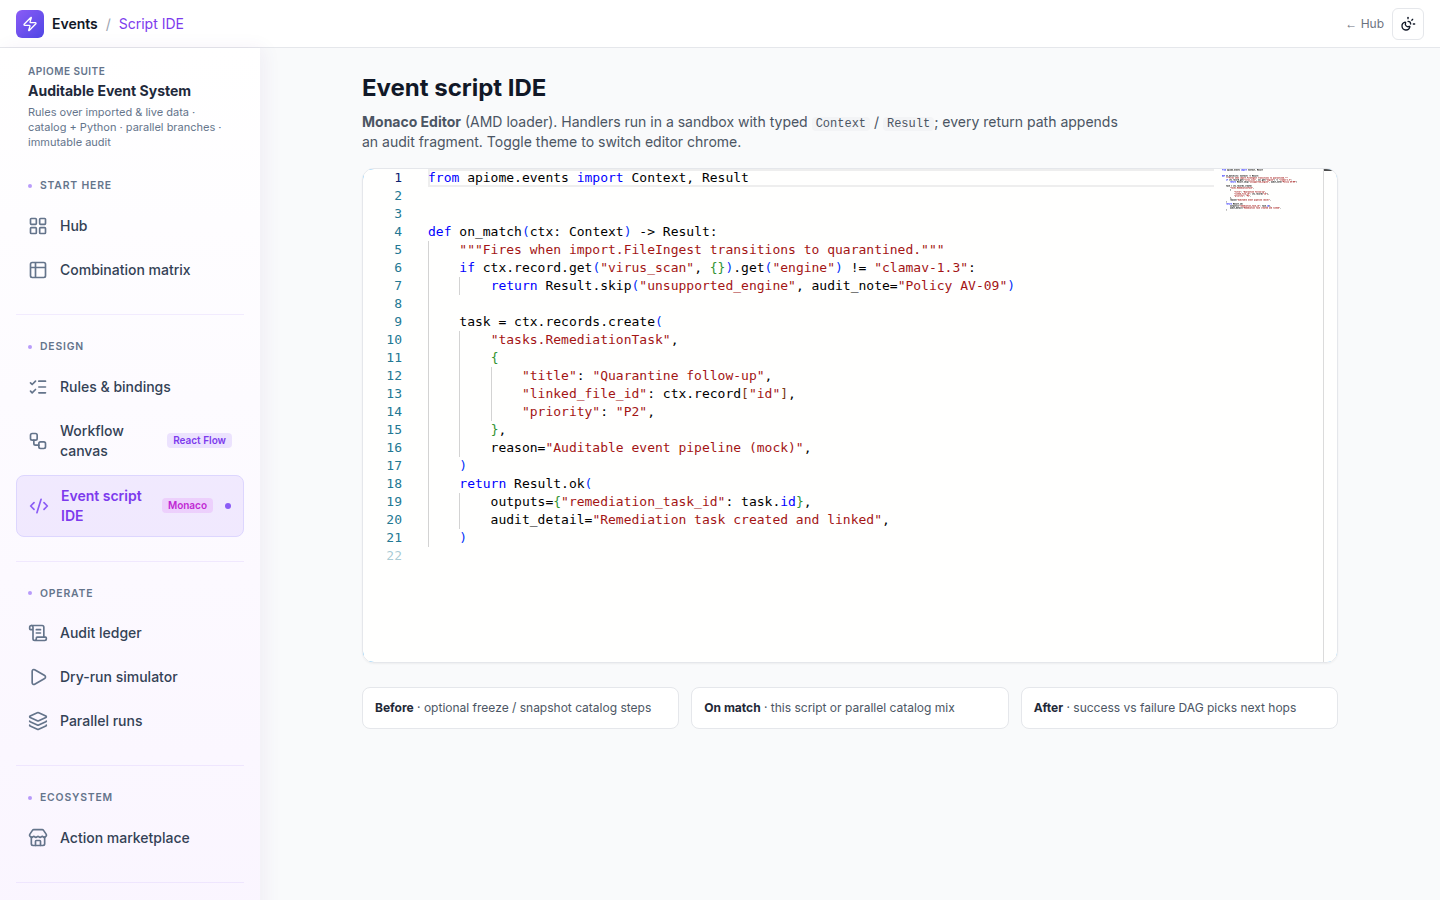Click the 'ECOSYSTEM' section label
The height and width of the screenshot is (900, 1440).
pos(76,797)
